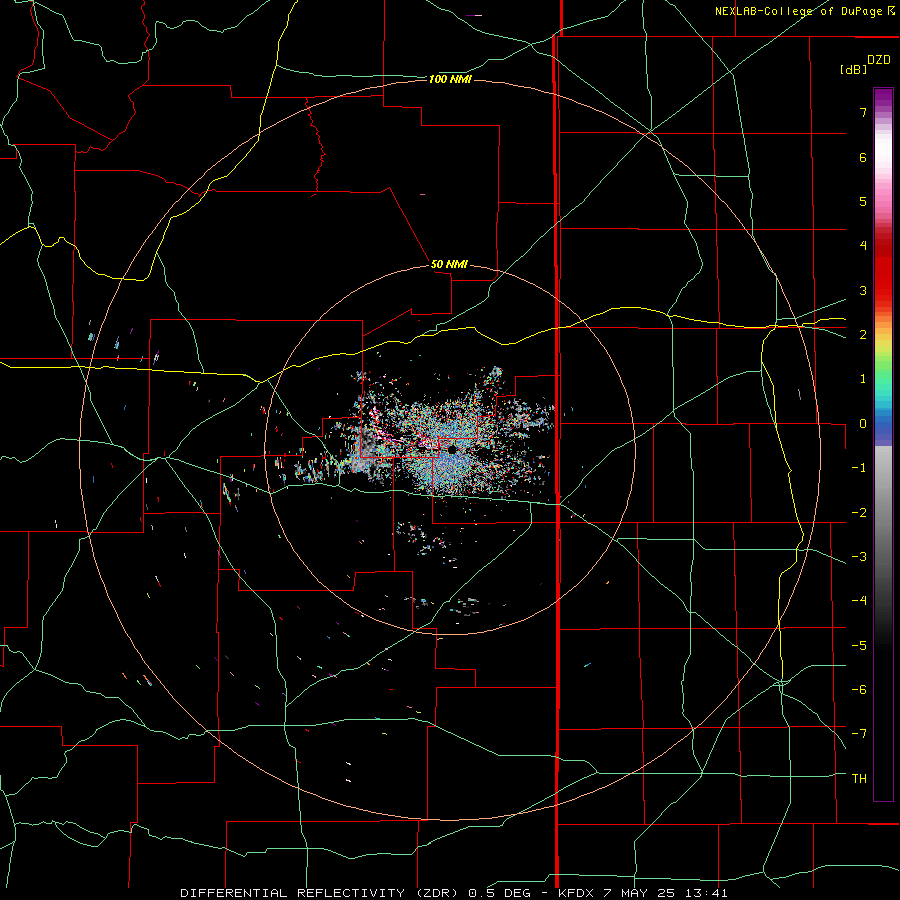Click the -4 value on the color scale
The height and width of the screenshot is (900, 900).
859,600
